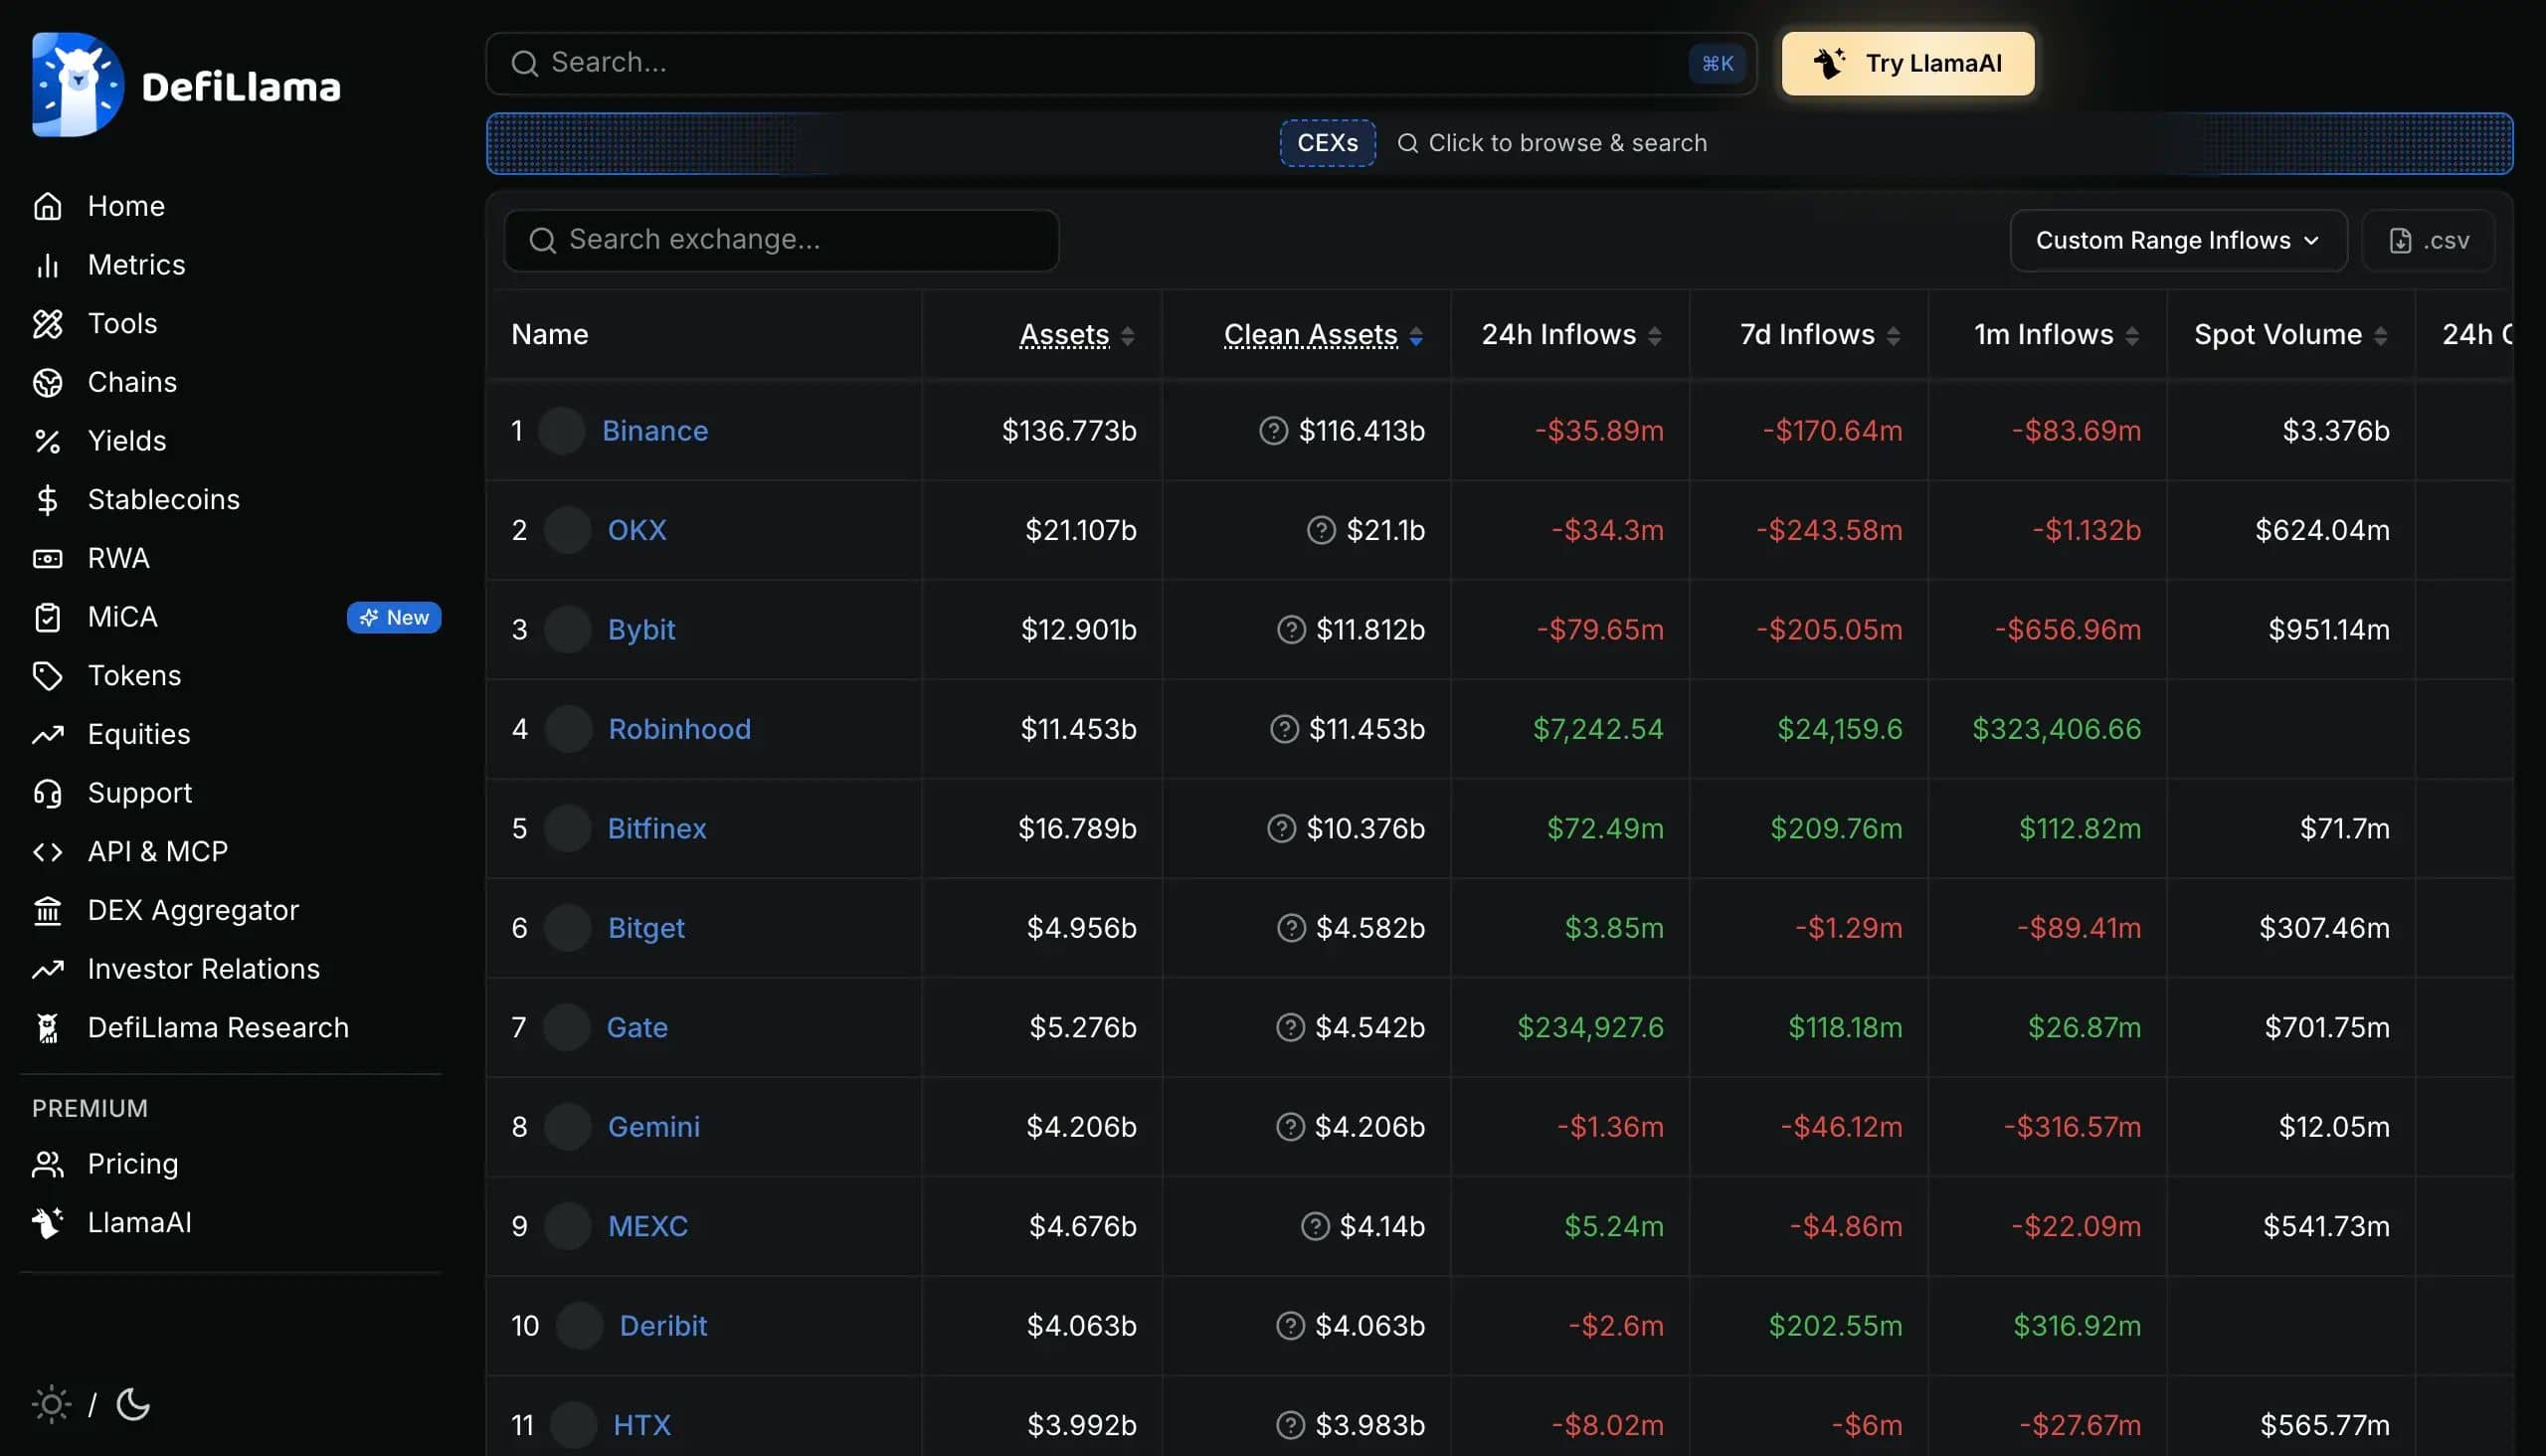2546x1456 pixels.
Task: Click the Search exchange input
Action: [x=781, y=241]
